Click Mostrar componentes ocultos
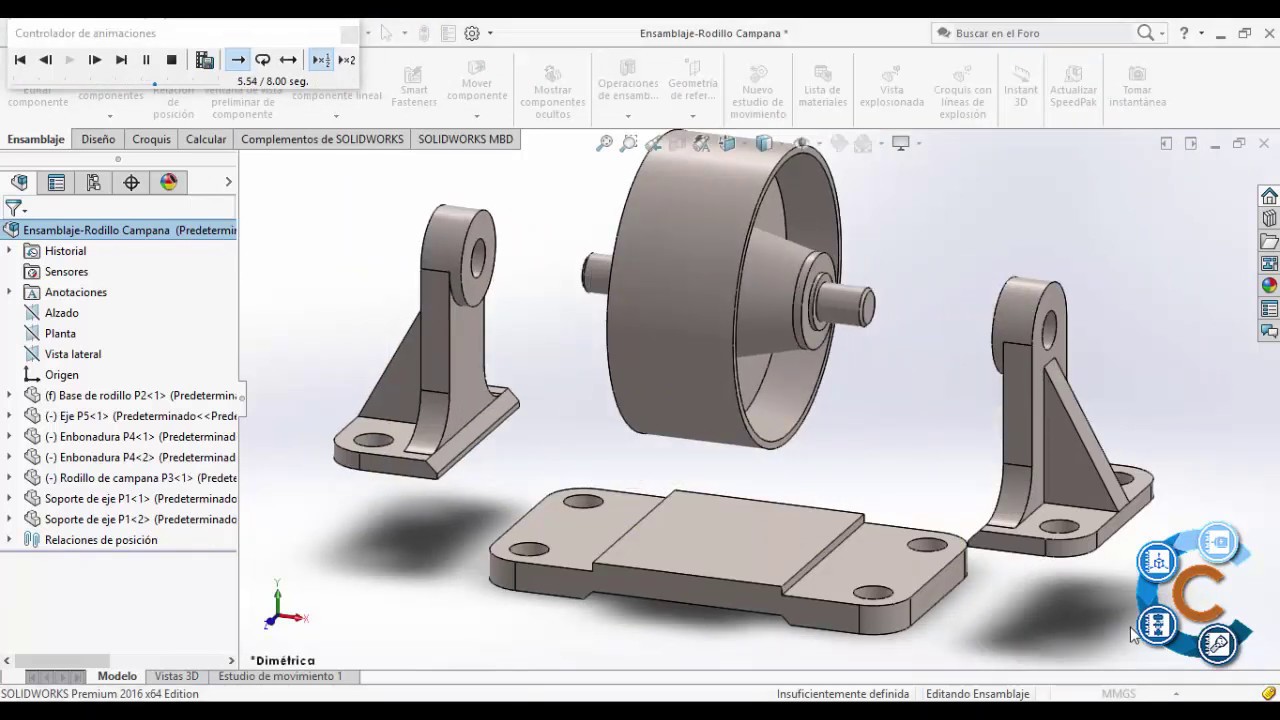1280x720 pixels. 552,91
